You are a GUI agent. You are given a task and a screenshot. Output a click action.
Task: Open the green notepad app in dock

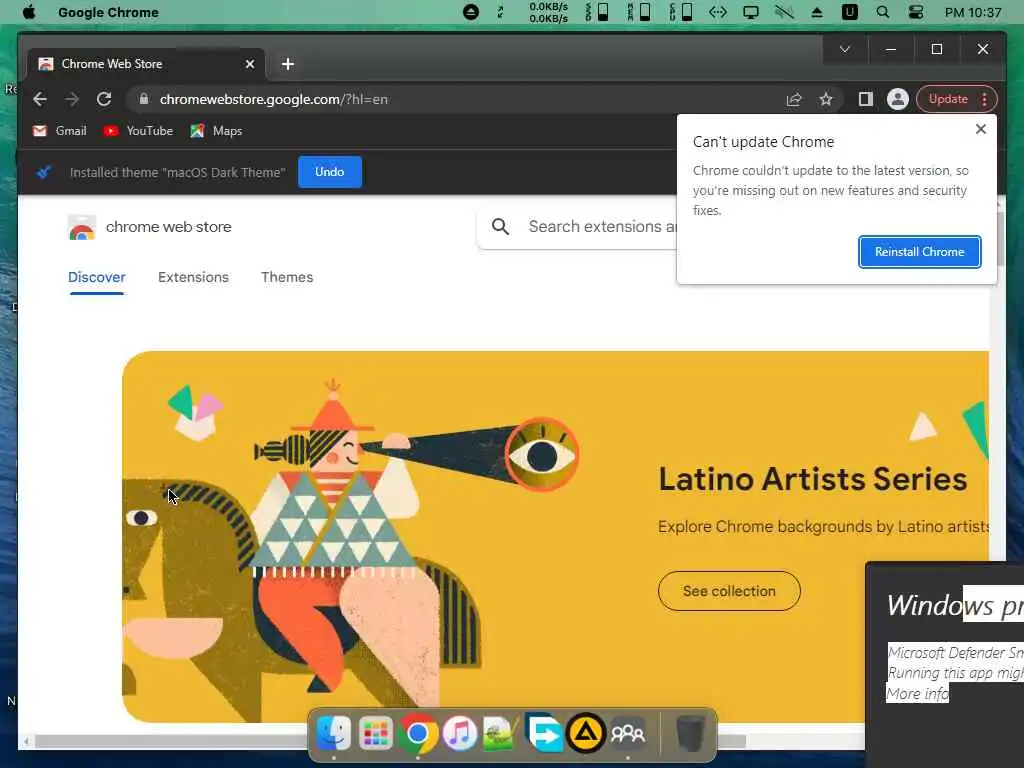pyautogui.click(x=501, y=733)
